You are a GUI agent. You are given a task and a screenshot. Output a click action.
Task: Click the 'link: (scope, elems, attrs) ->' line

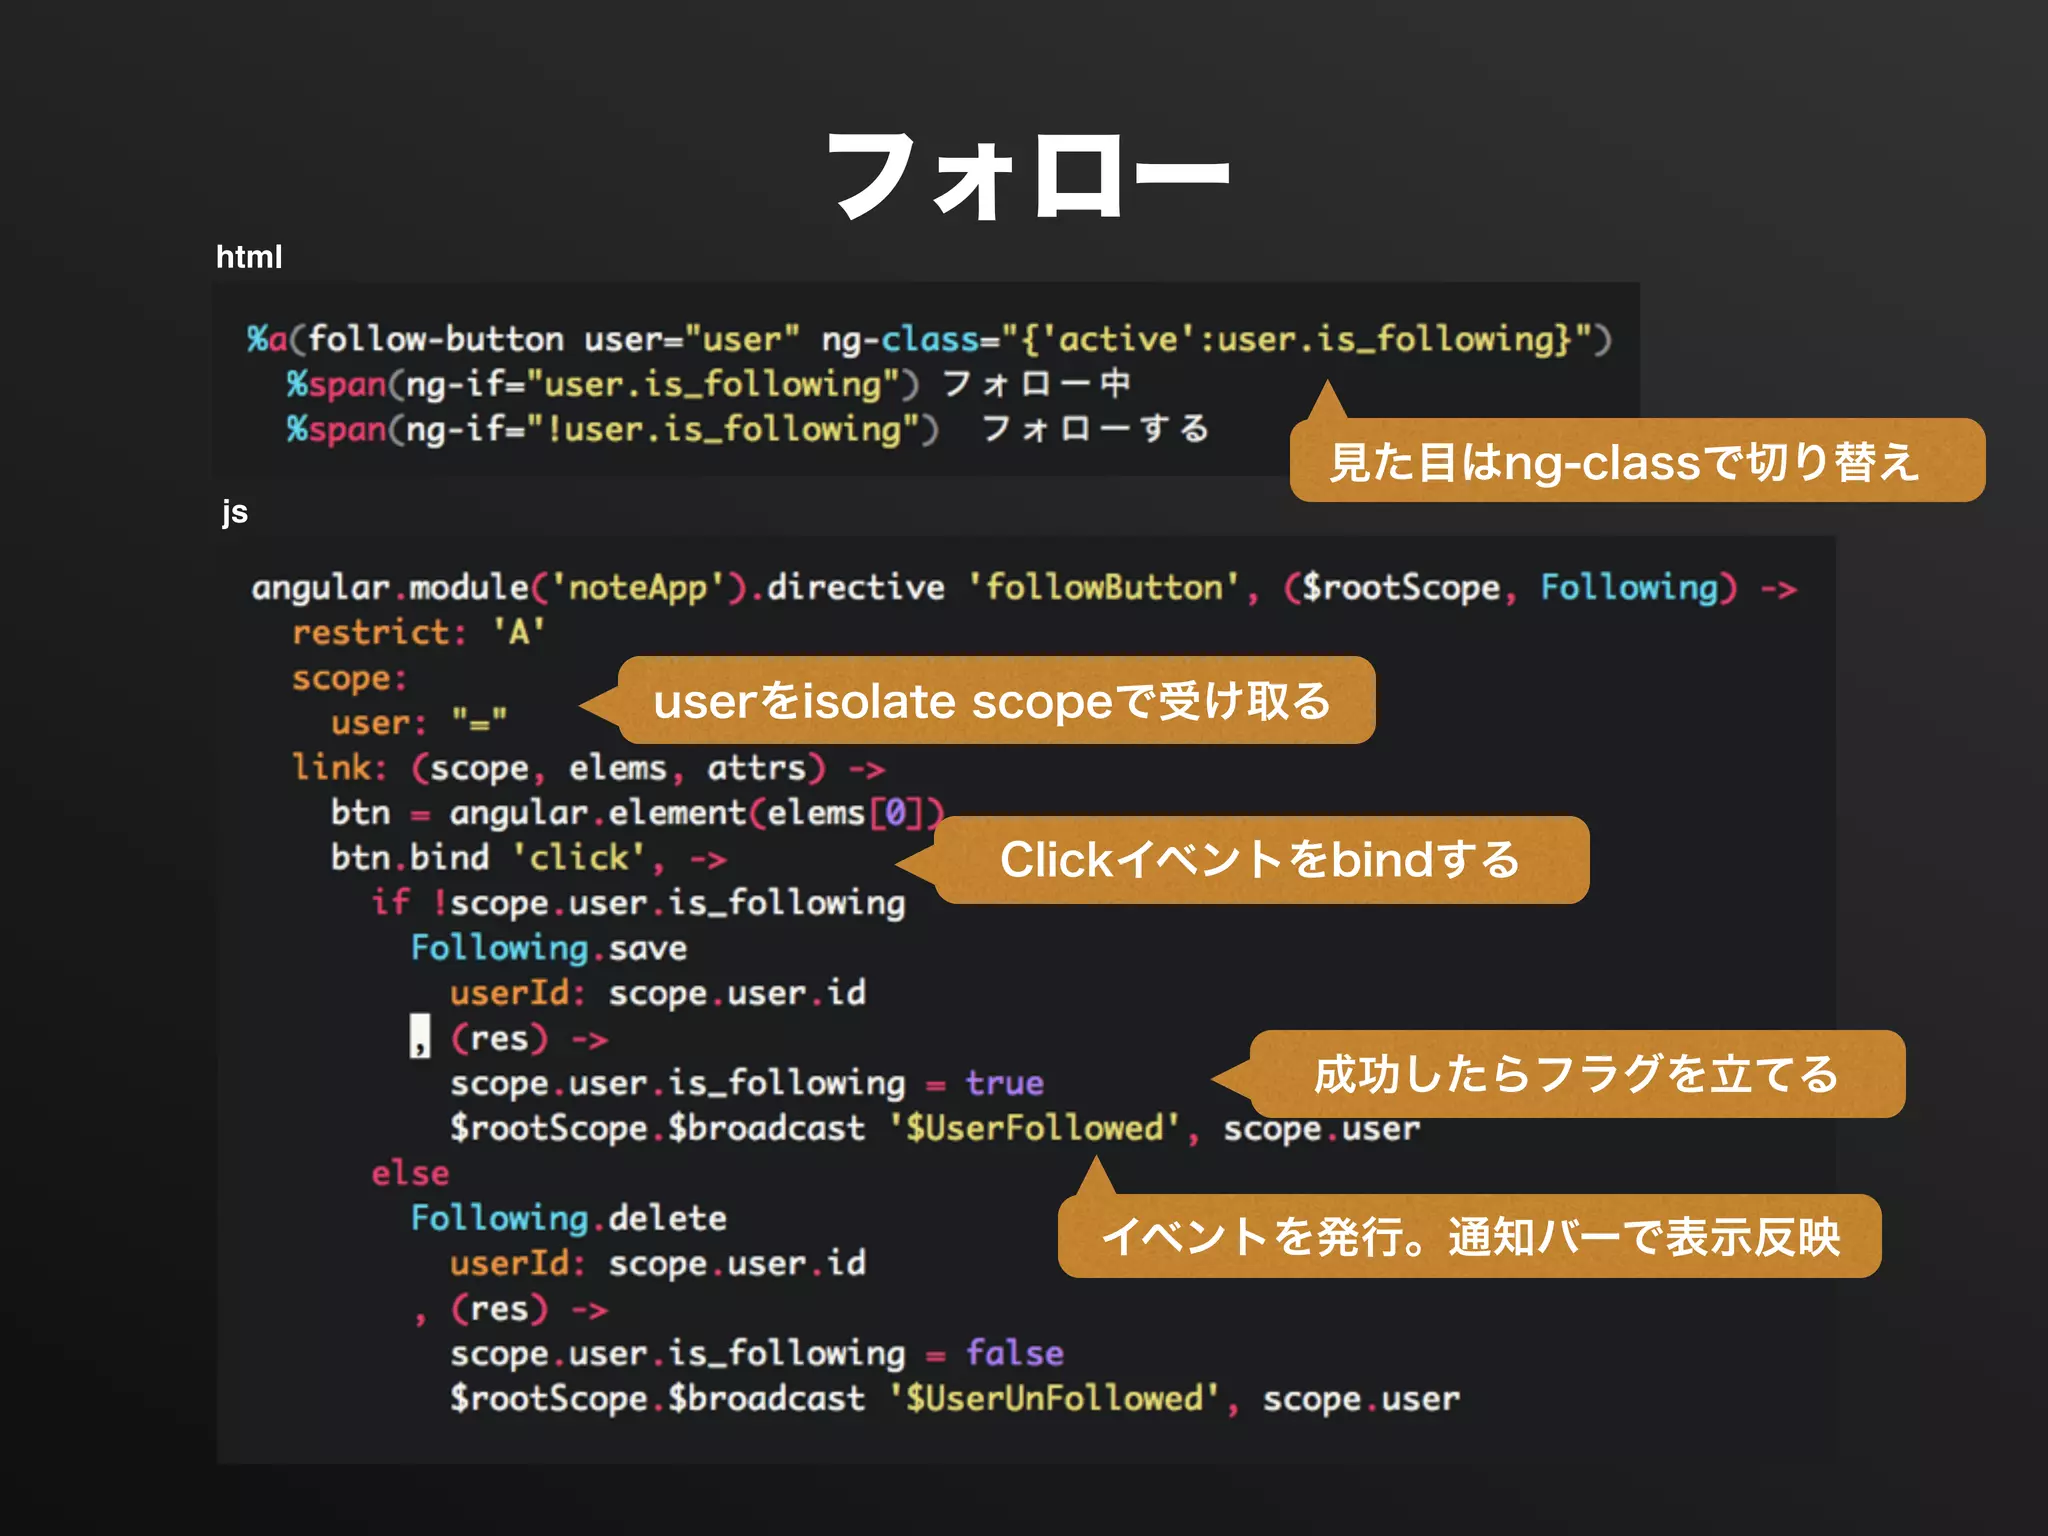coord(588,768)
